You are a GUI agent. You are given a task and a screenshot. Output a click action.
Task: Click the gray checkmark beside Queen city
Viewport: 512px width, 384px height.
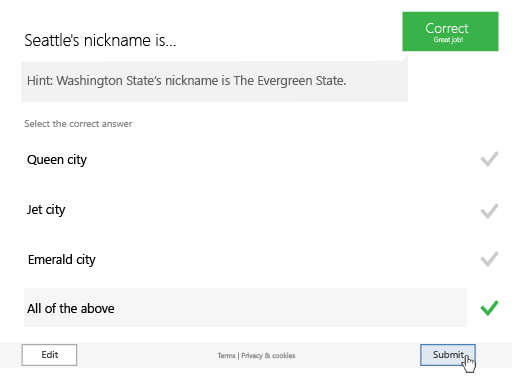click(489, 159)
